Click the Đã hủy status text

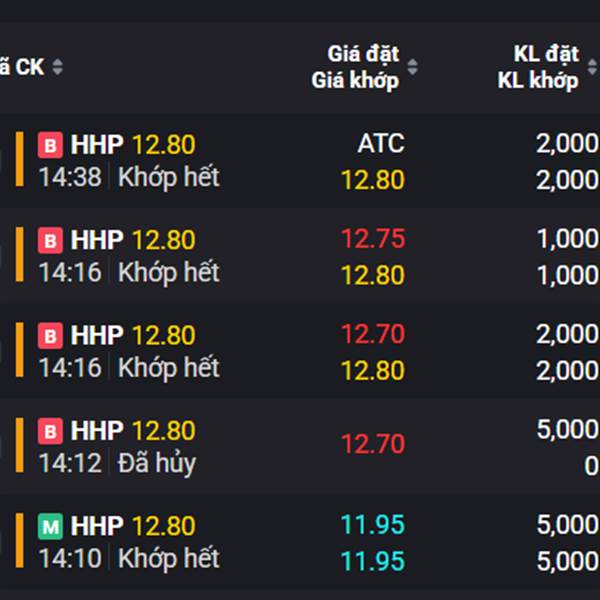pos(157,463)
